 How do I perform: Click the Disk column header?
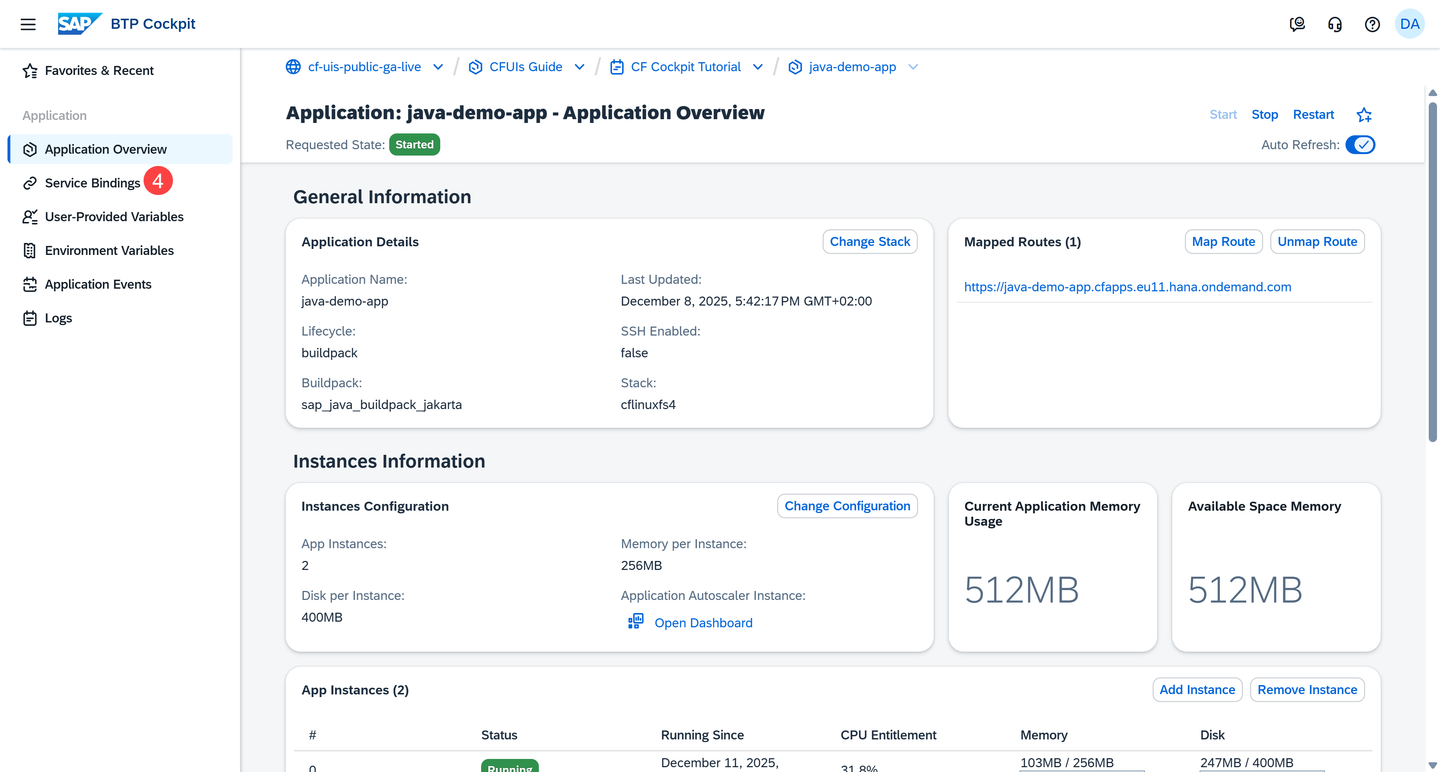click(x=1213, y=735)
